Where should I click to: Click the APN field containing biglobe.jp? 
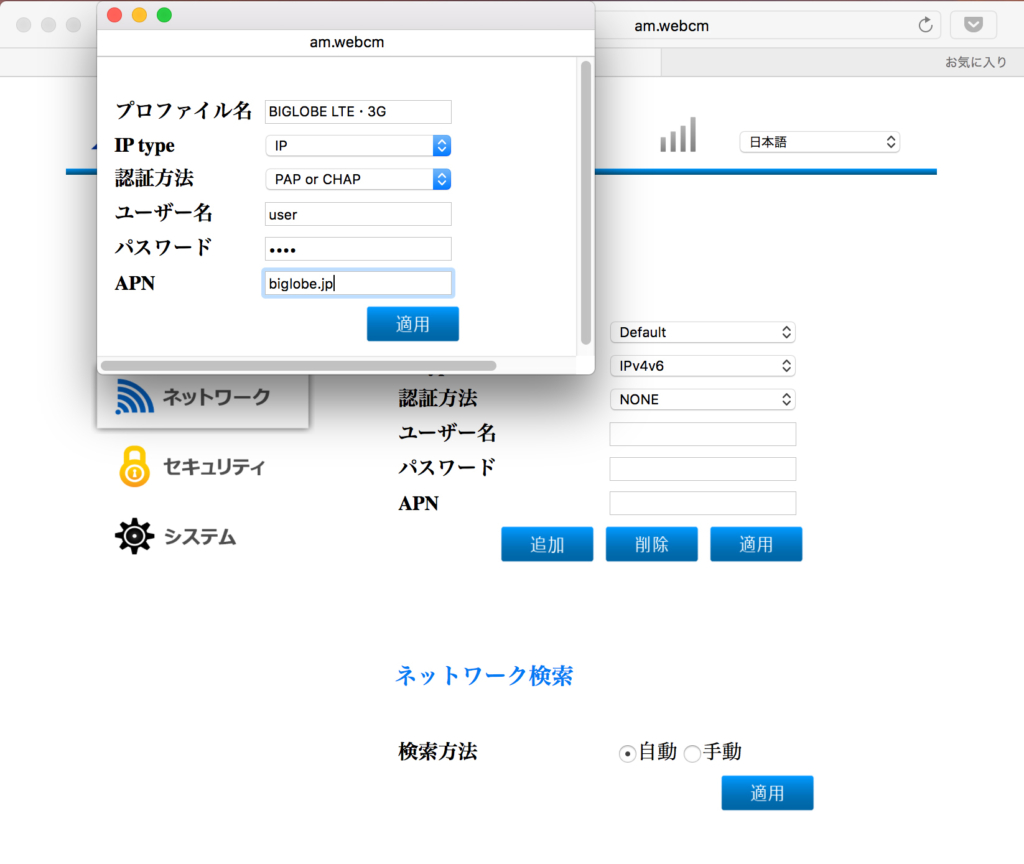[x=358, y=283]
